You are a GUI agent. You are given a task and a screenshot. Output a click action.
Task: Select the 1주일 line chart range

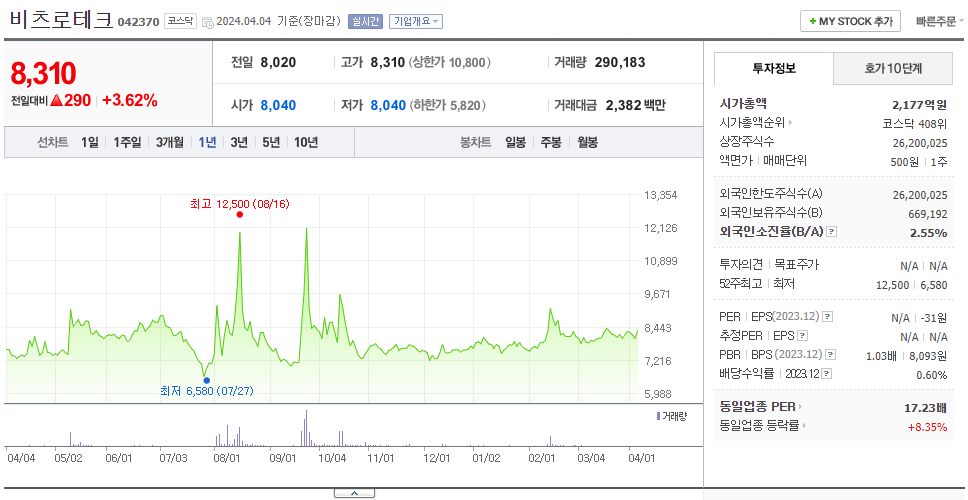(127, 143)
